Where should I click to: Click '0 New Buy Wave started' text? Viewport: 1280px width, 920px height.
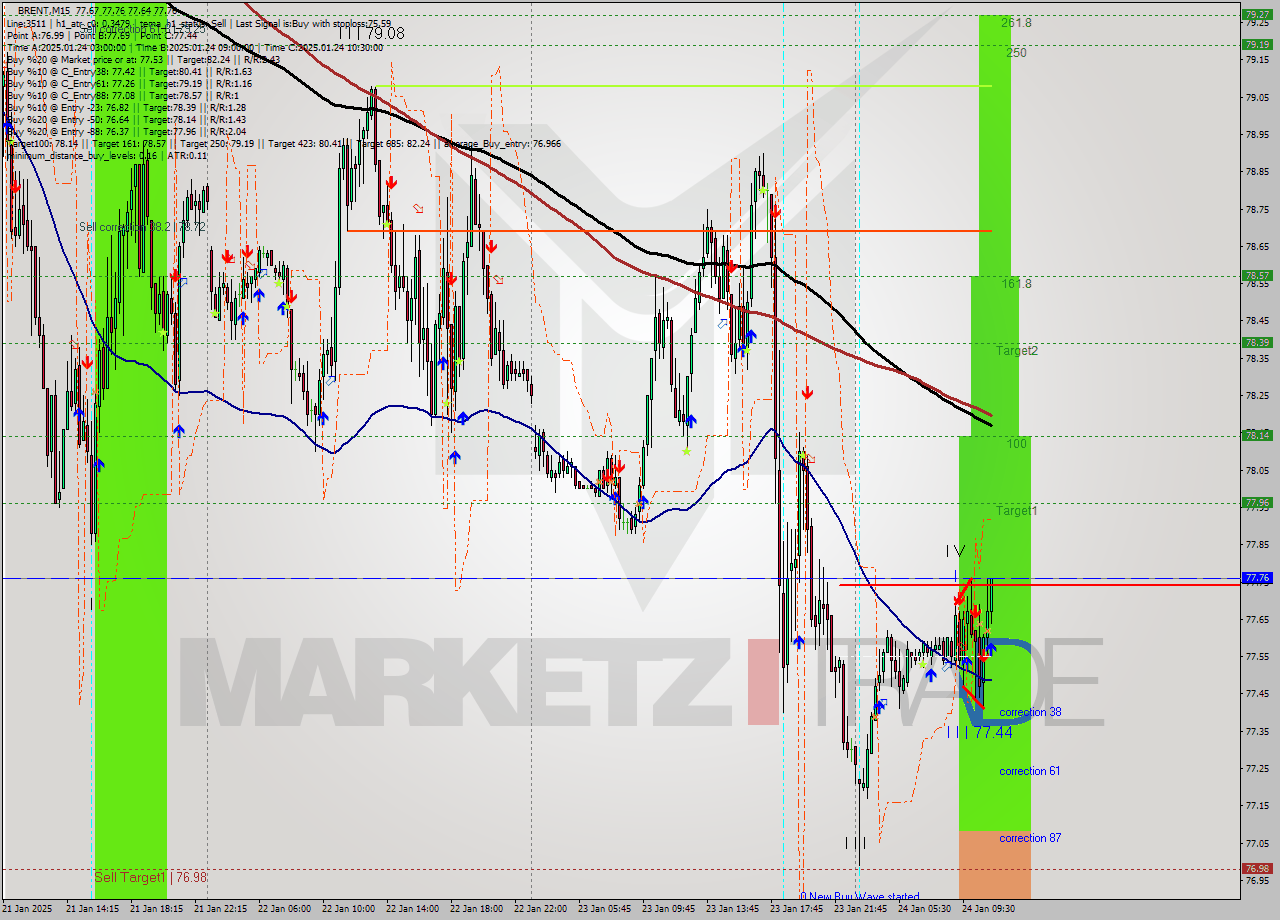coord(860,897)
